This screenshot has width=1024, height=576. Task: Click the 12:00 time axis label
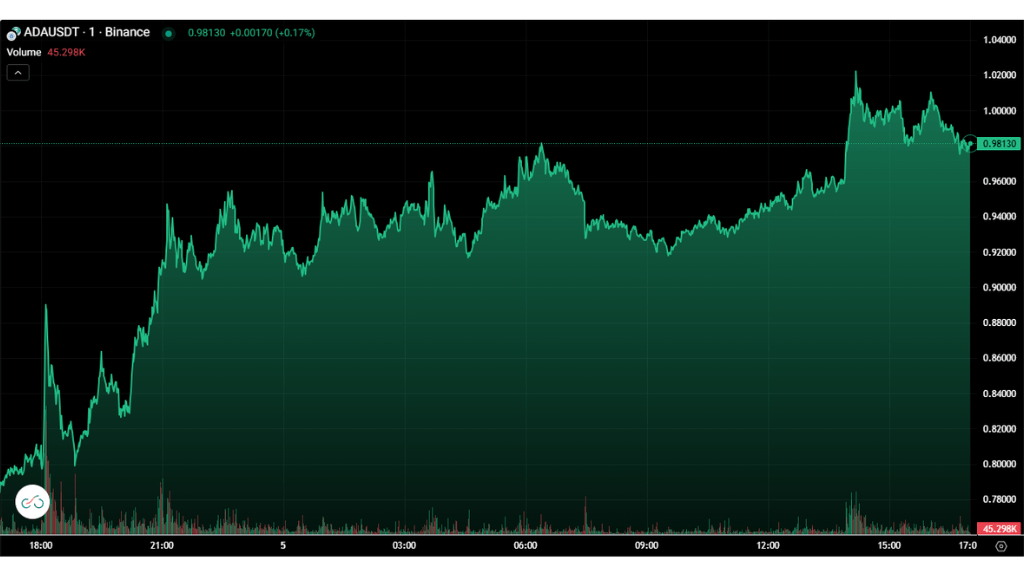pos(768,545)
